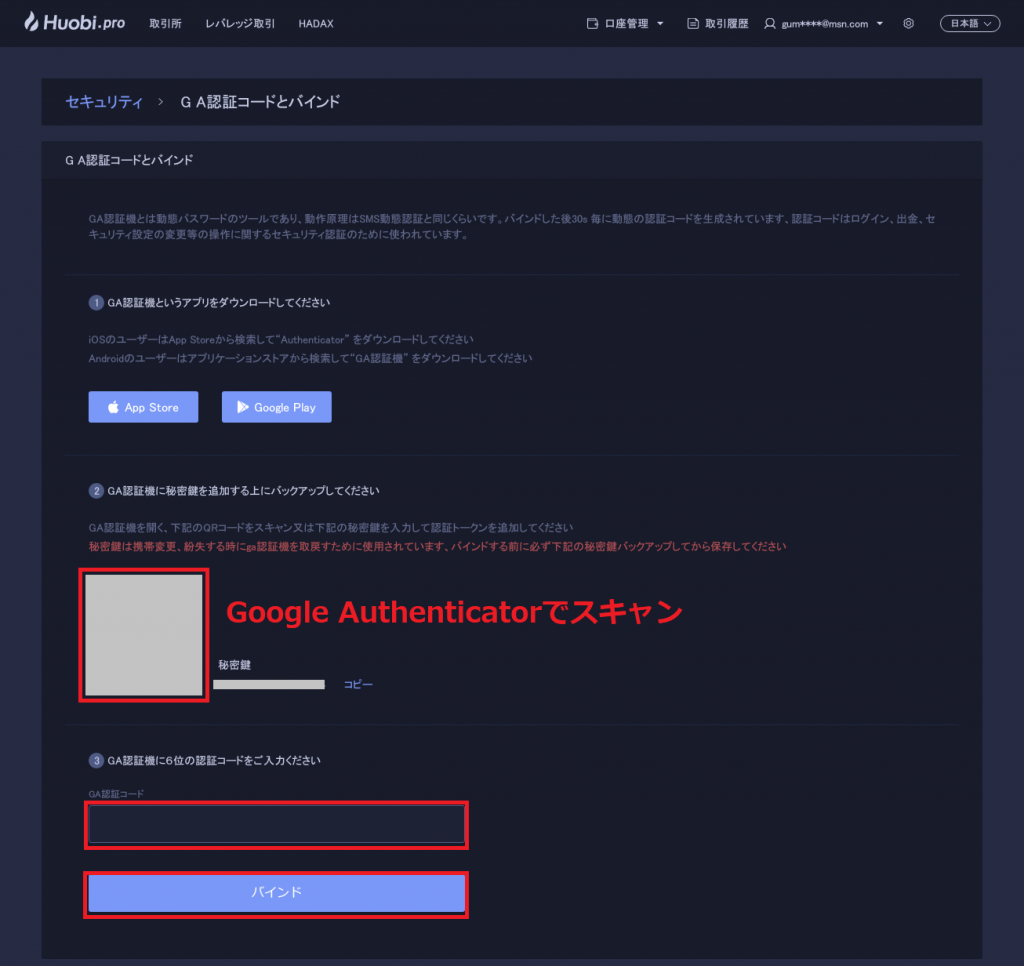Expand the account email dropdown arrow

[x=880, y=24]
